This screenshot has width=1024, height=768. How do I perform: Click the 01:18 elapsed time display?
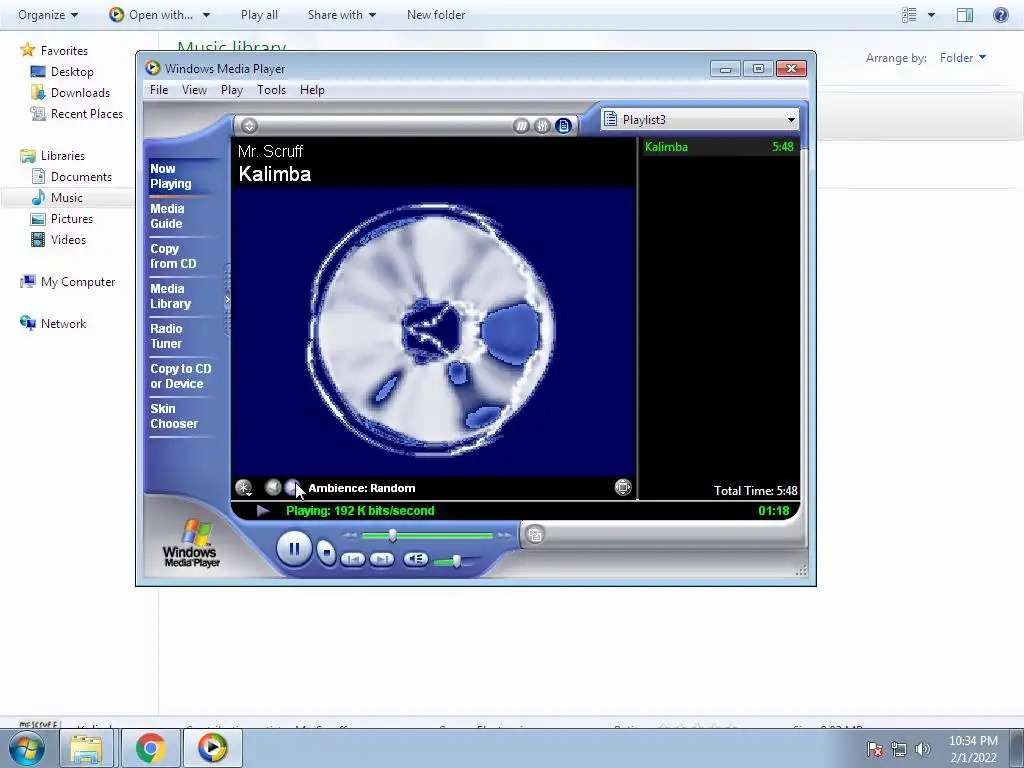(x=774, y=511)
